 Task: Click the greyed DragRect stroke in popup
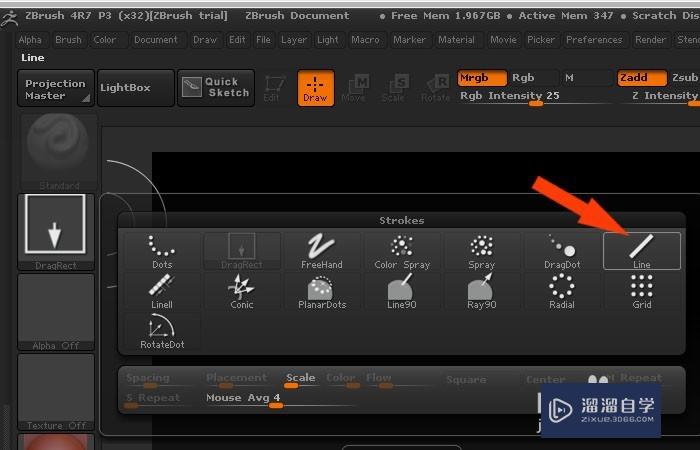[242, 251]
